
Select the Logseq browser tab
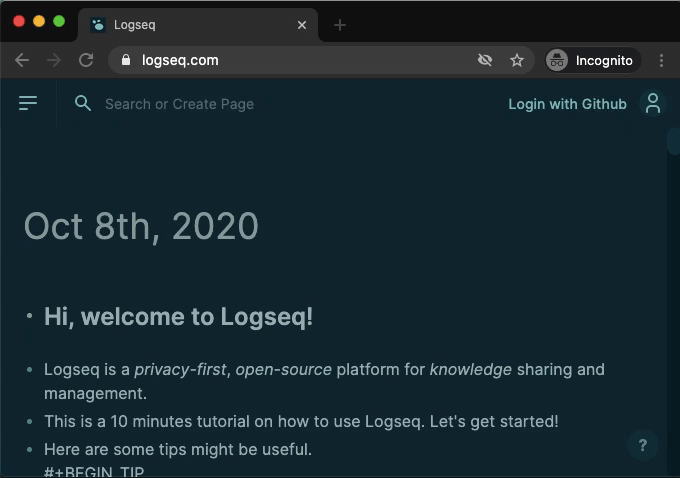tap(198, 25)
